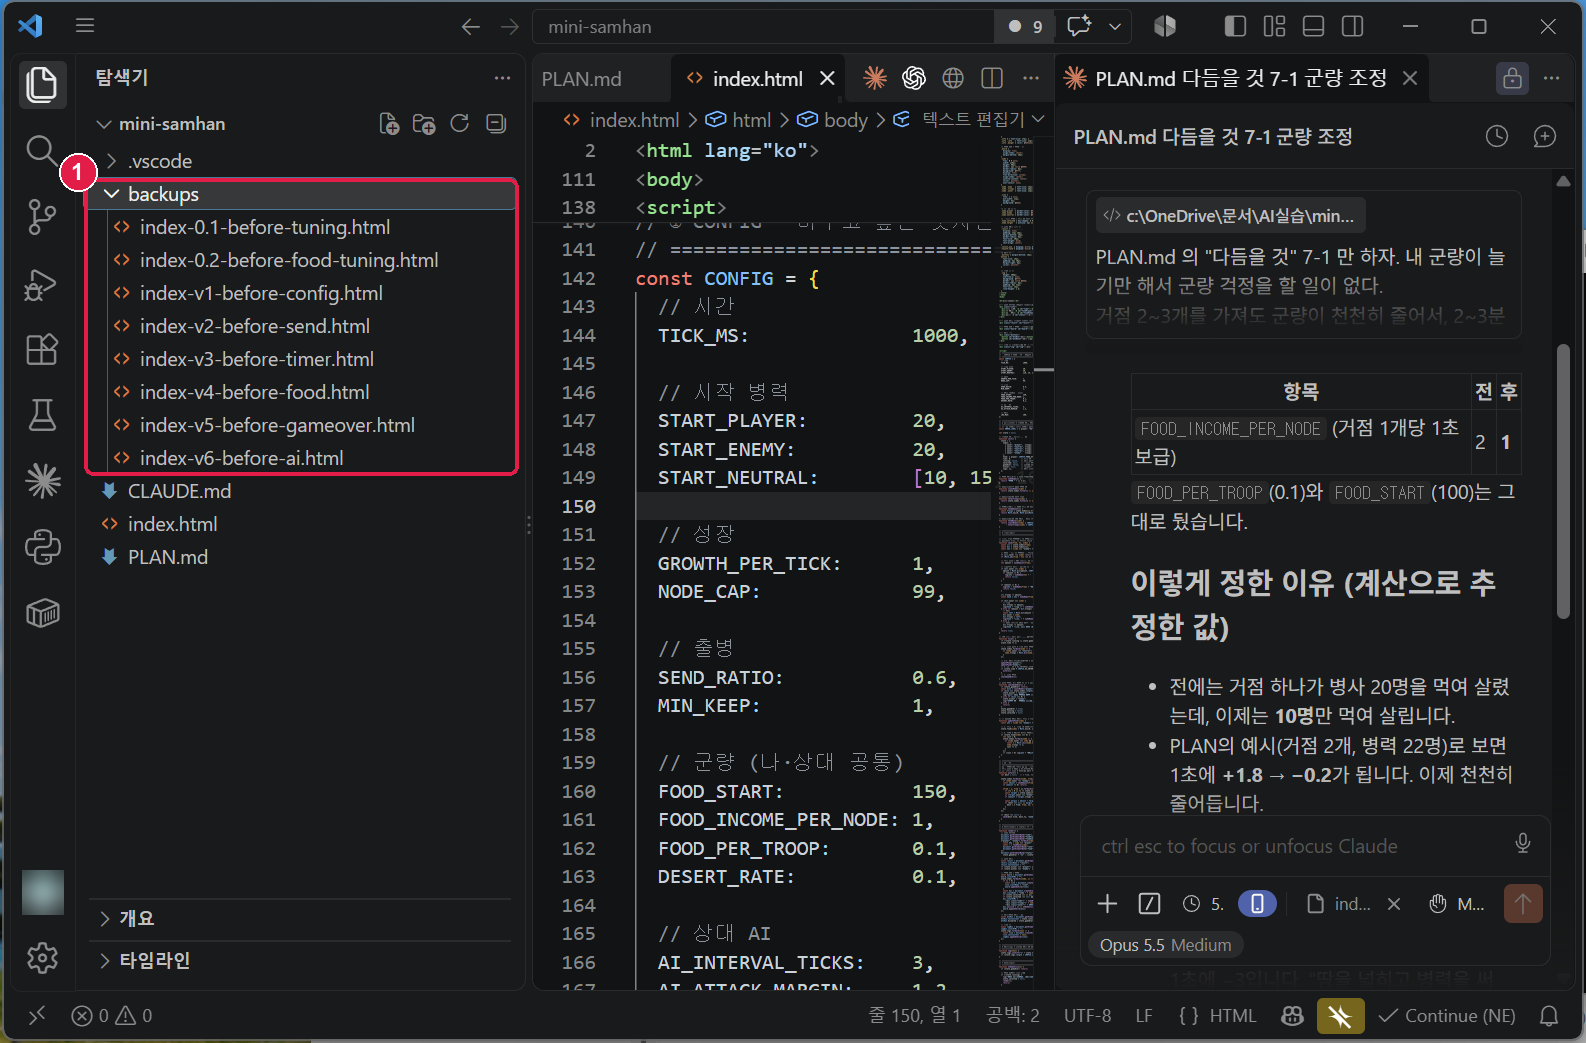Image resolution: width=1586 pixels, height=1043 pixels.
Task: Click the New Folder icon in explorer
Action: [424, 124]
